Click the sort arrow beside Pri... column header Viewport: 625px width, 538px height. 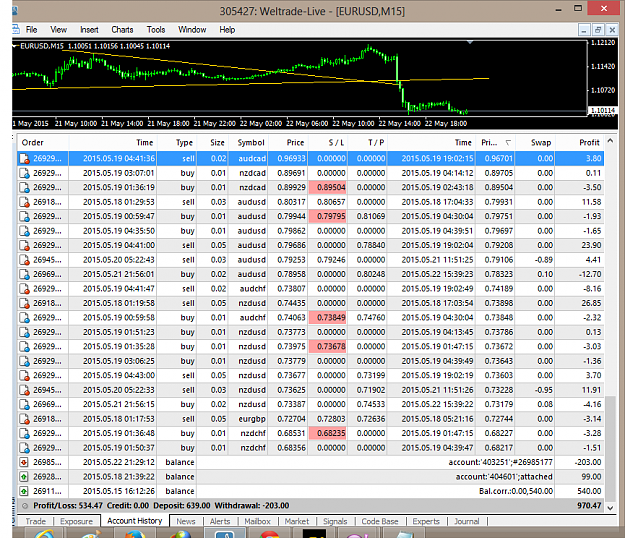(x=508, y=143)
